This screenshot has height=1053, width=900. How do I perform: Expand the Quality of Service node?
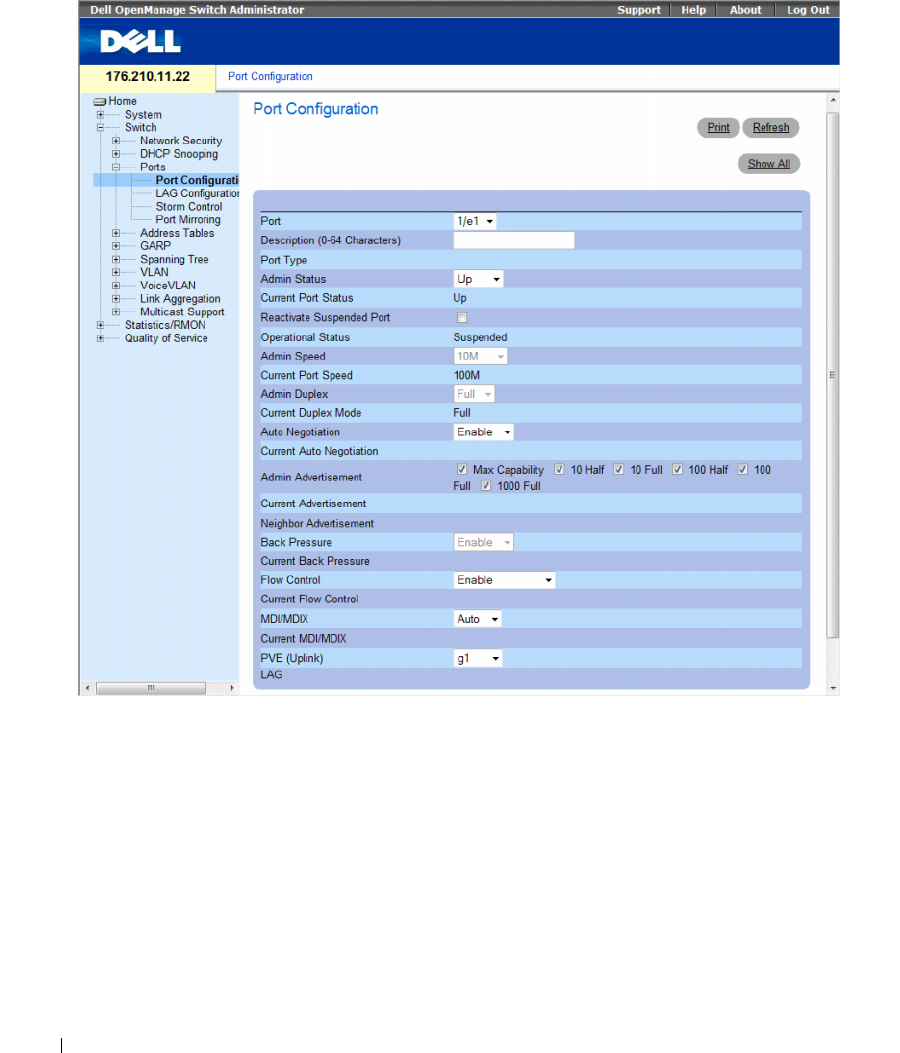point(100,338)
